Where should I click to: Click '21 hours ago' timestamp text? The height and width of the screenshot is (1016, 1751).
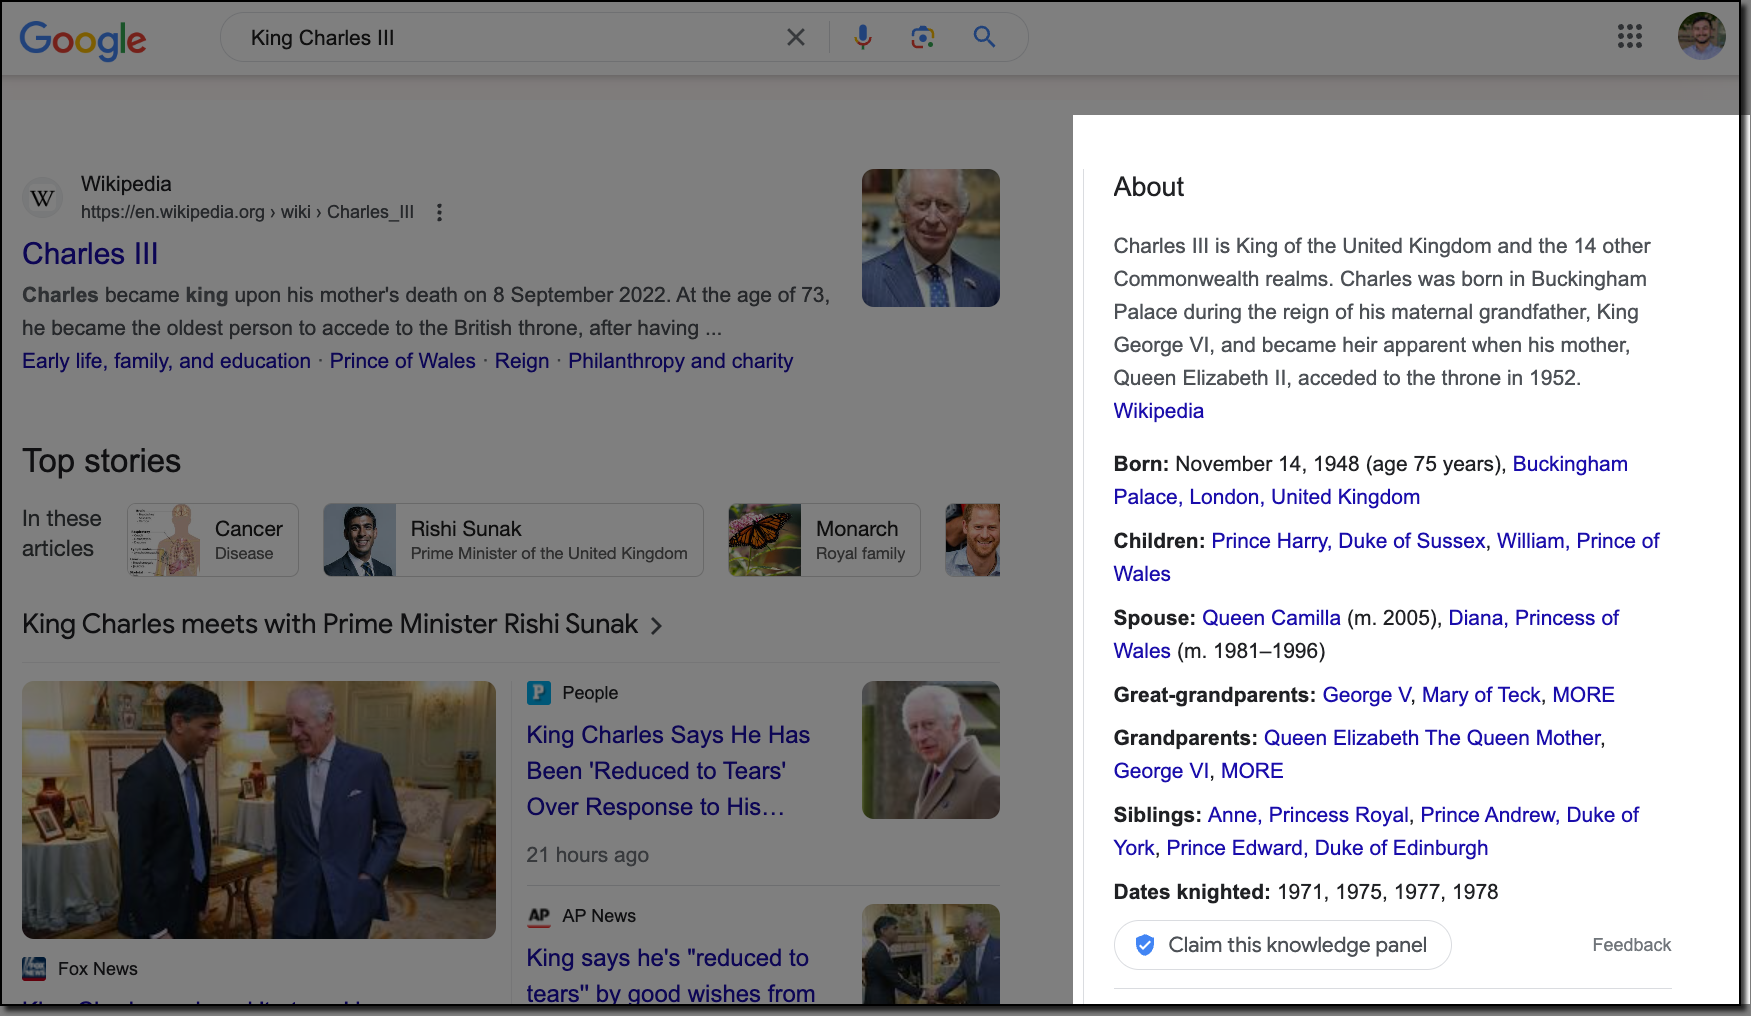pos(588,855)
